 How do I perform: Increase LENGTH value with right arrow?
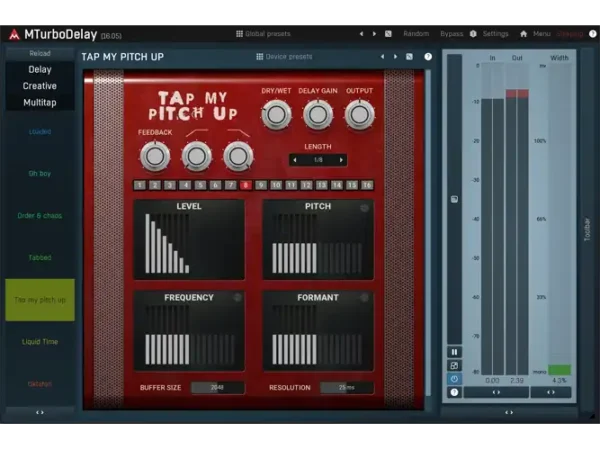[341, 160]
